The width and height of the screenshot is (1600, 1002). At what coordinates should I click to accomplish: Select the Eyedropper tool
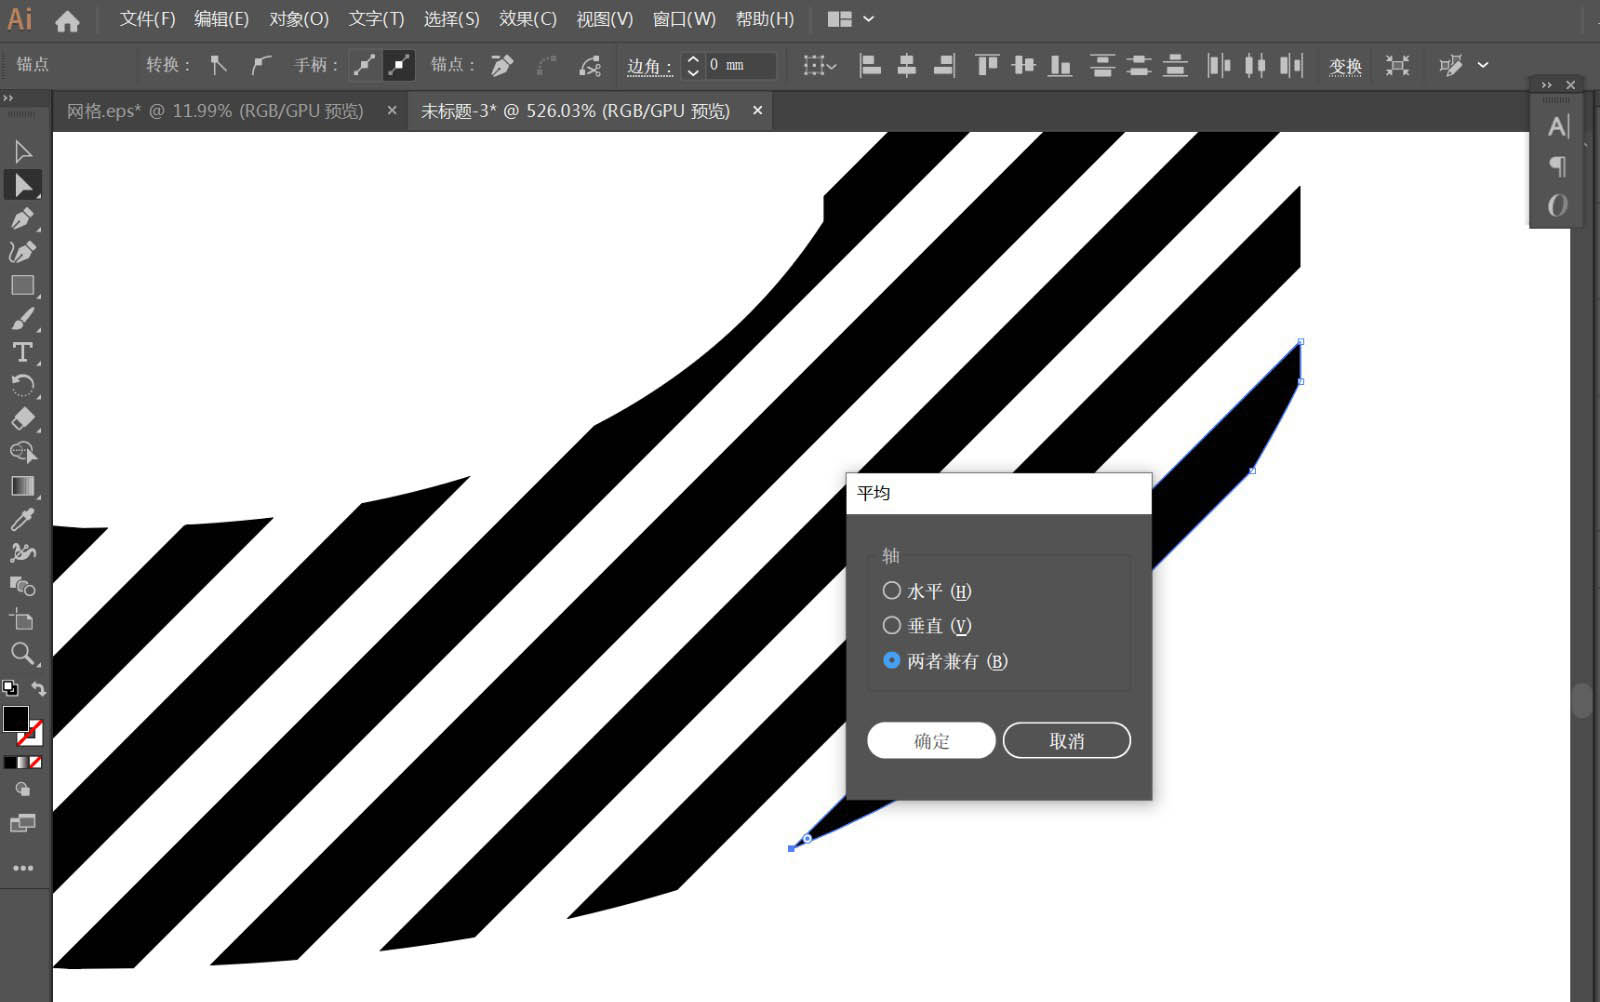23,519
